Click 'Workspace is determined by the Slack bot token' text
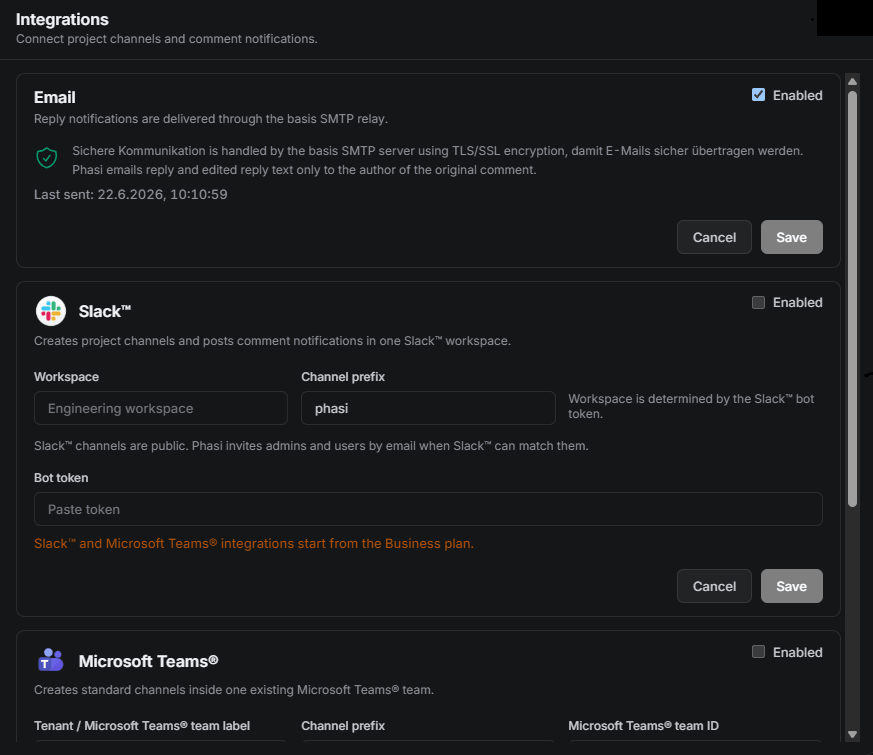 coord(691,406)
